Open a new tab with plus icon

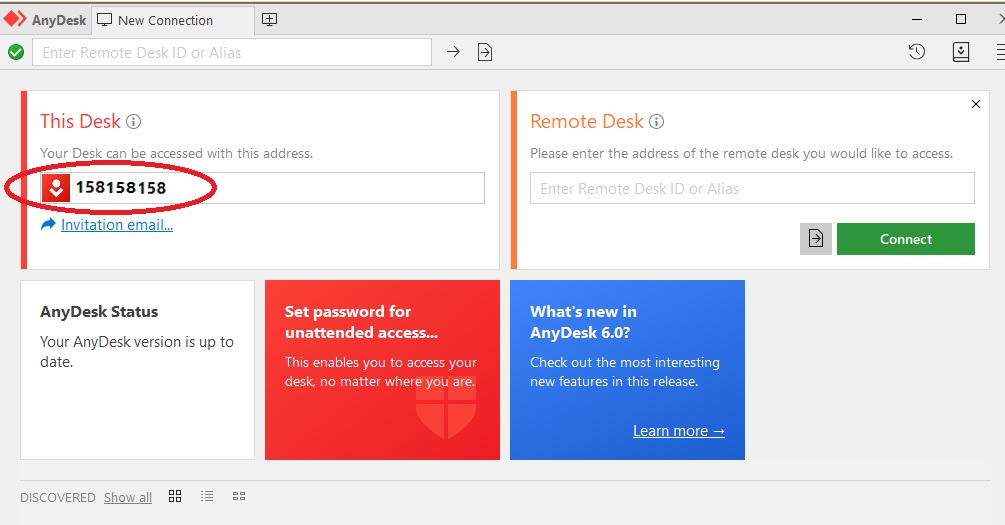tap(270, 19)
